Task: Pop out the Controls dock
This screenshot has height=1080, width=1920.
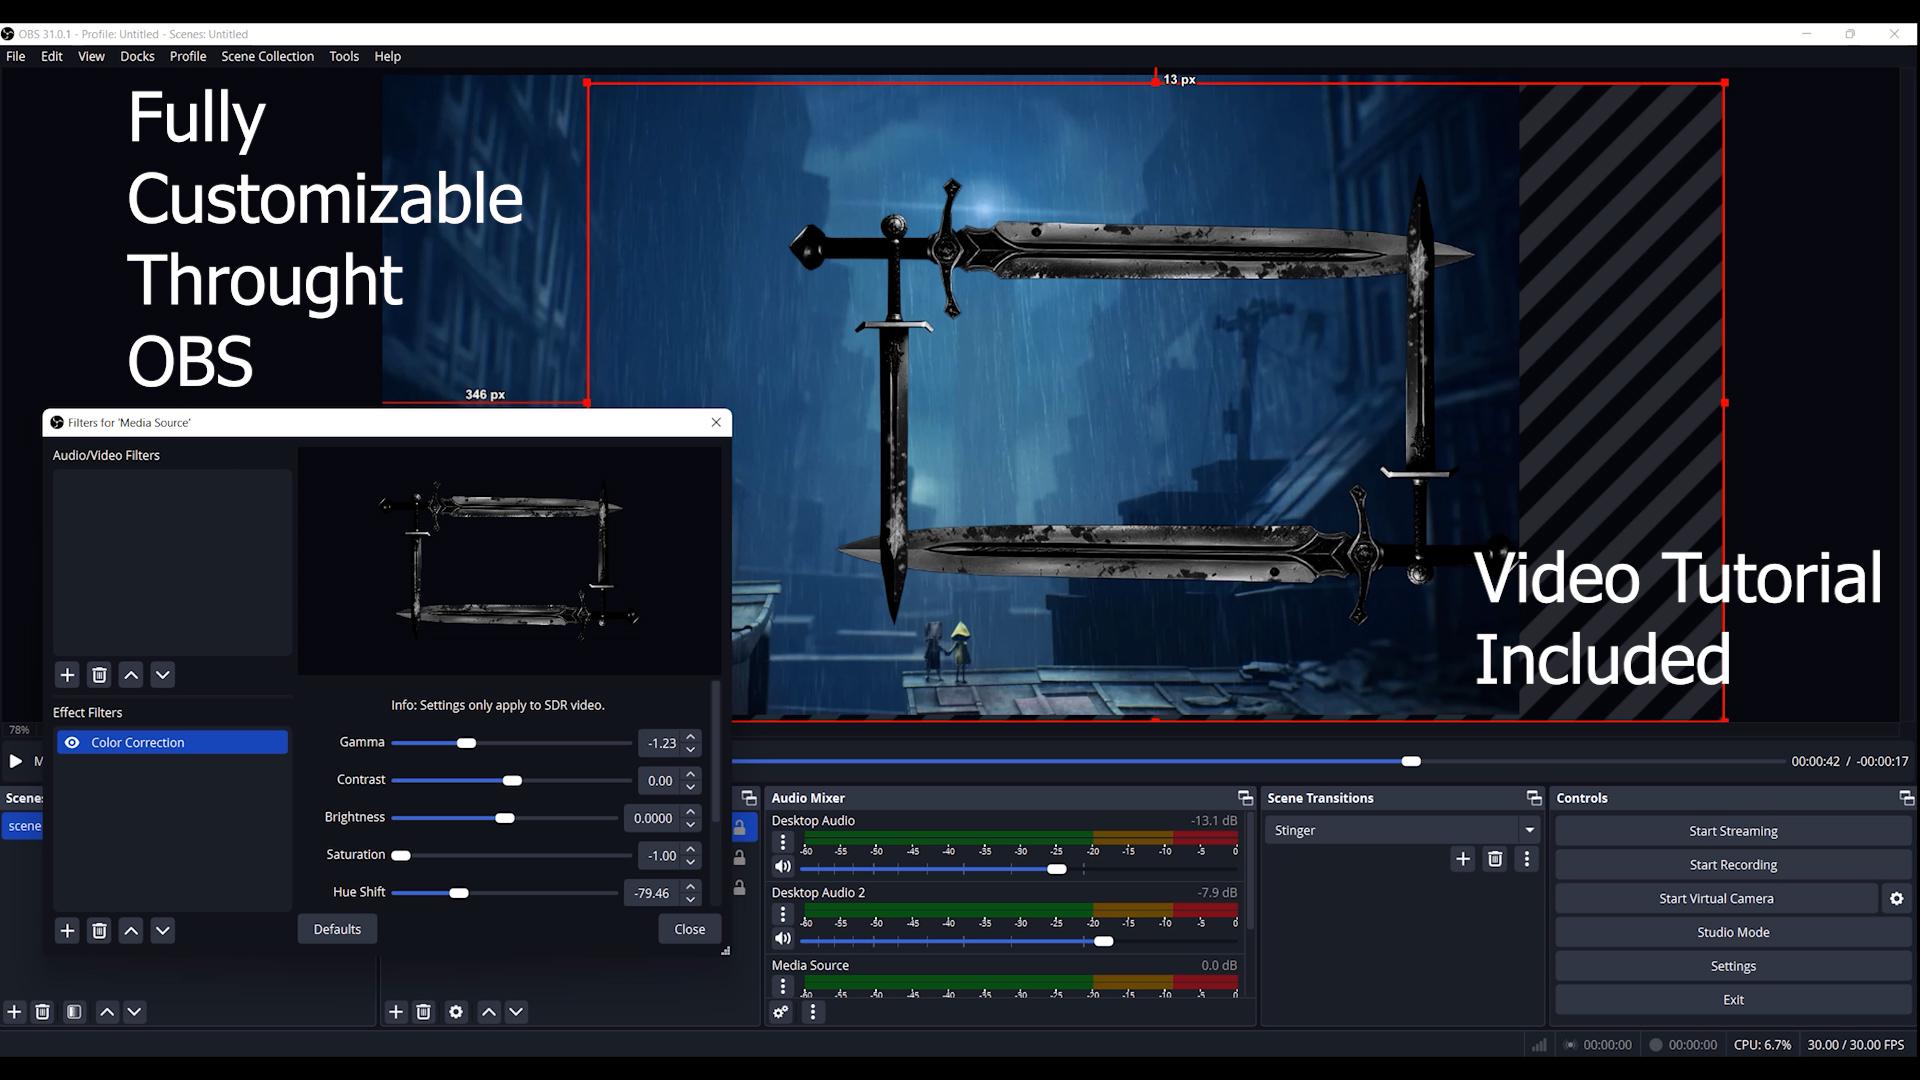Action: [1906, 798]
